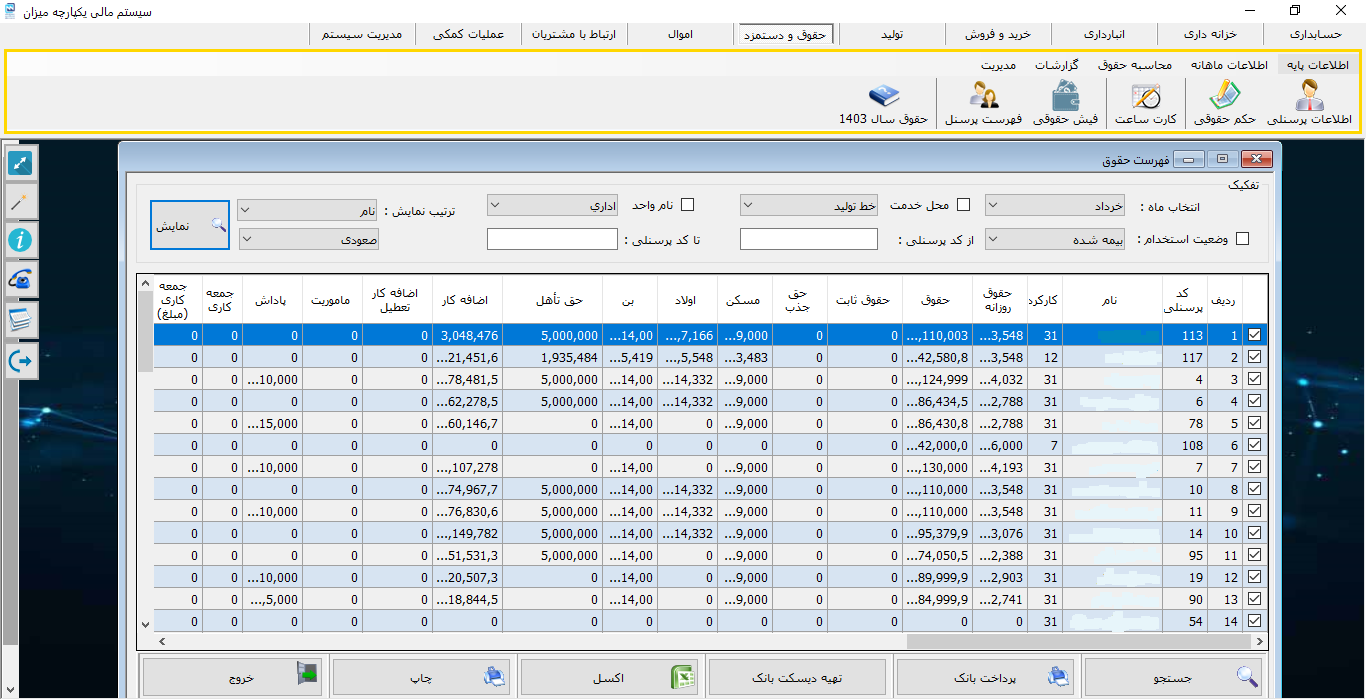Enable the محل خدمت checkbox
This screenshot has width=1366, height=699.
pos(964,205)
